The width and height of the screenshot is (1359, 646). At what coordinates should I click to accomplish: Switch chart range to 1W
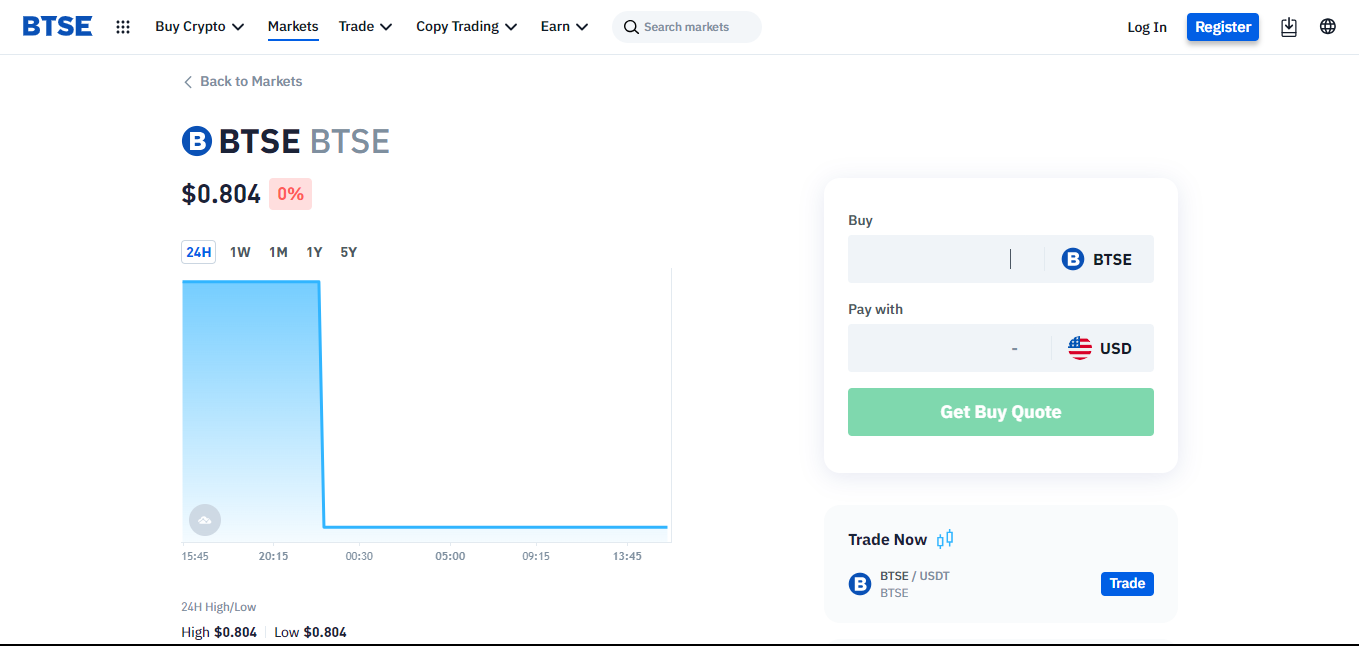[x=240, y=252]
